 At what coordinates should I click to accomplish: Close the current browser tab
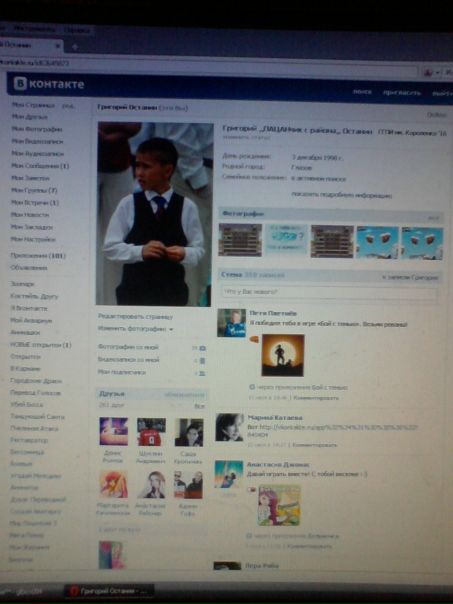[58, 46]
